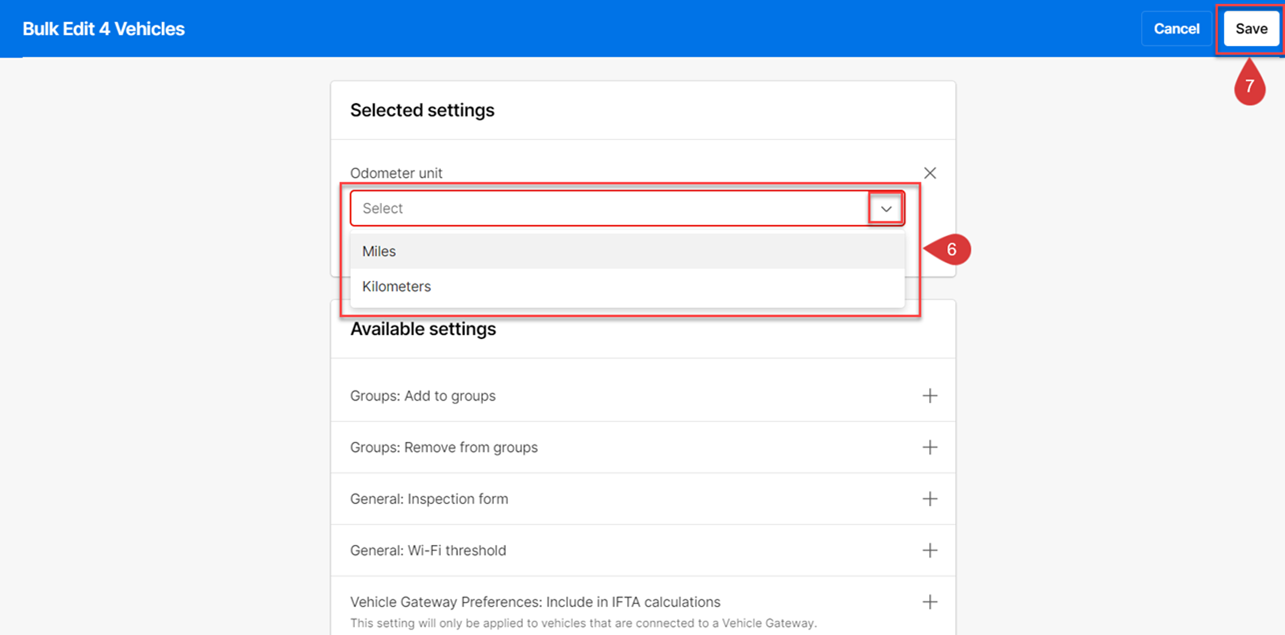Choose Kilometers from the odometer unit list
The image size is (1285, 635).
point(397,287)
